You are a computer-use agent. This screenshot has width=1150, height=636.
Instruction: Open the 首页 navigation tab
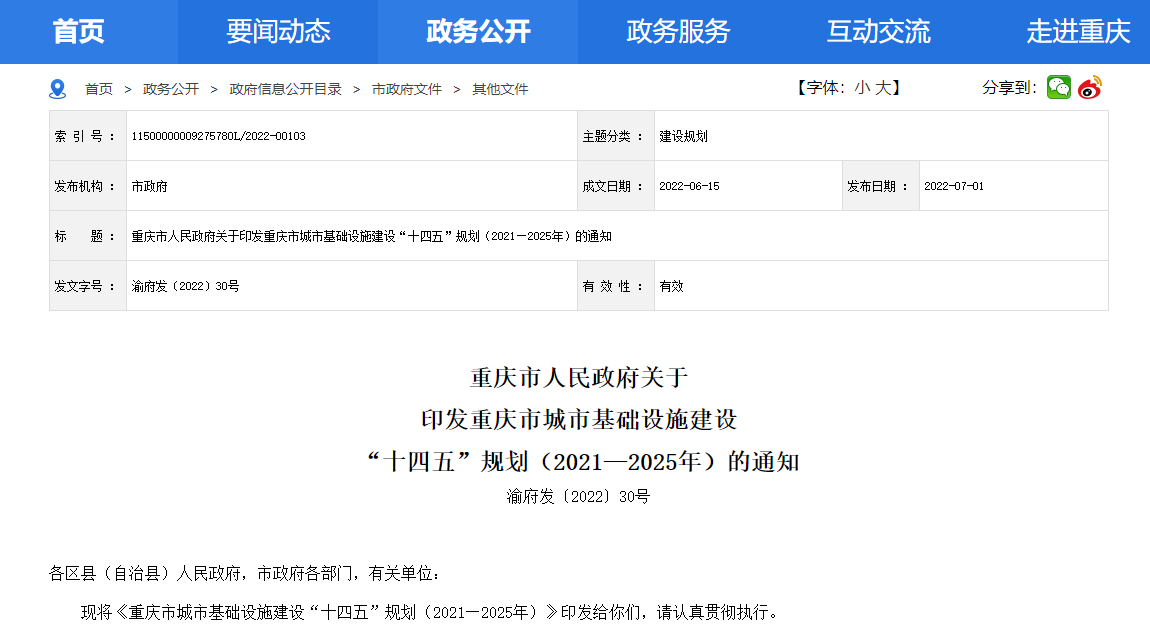pos(79,32)
